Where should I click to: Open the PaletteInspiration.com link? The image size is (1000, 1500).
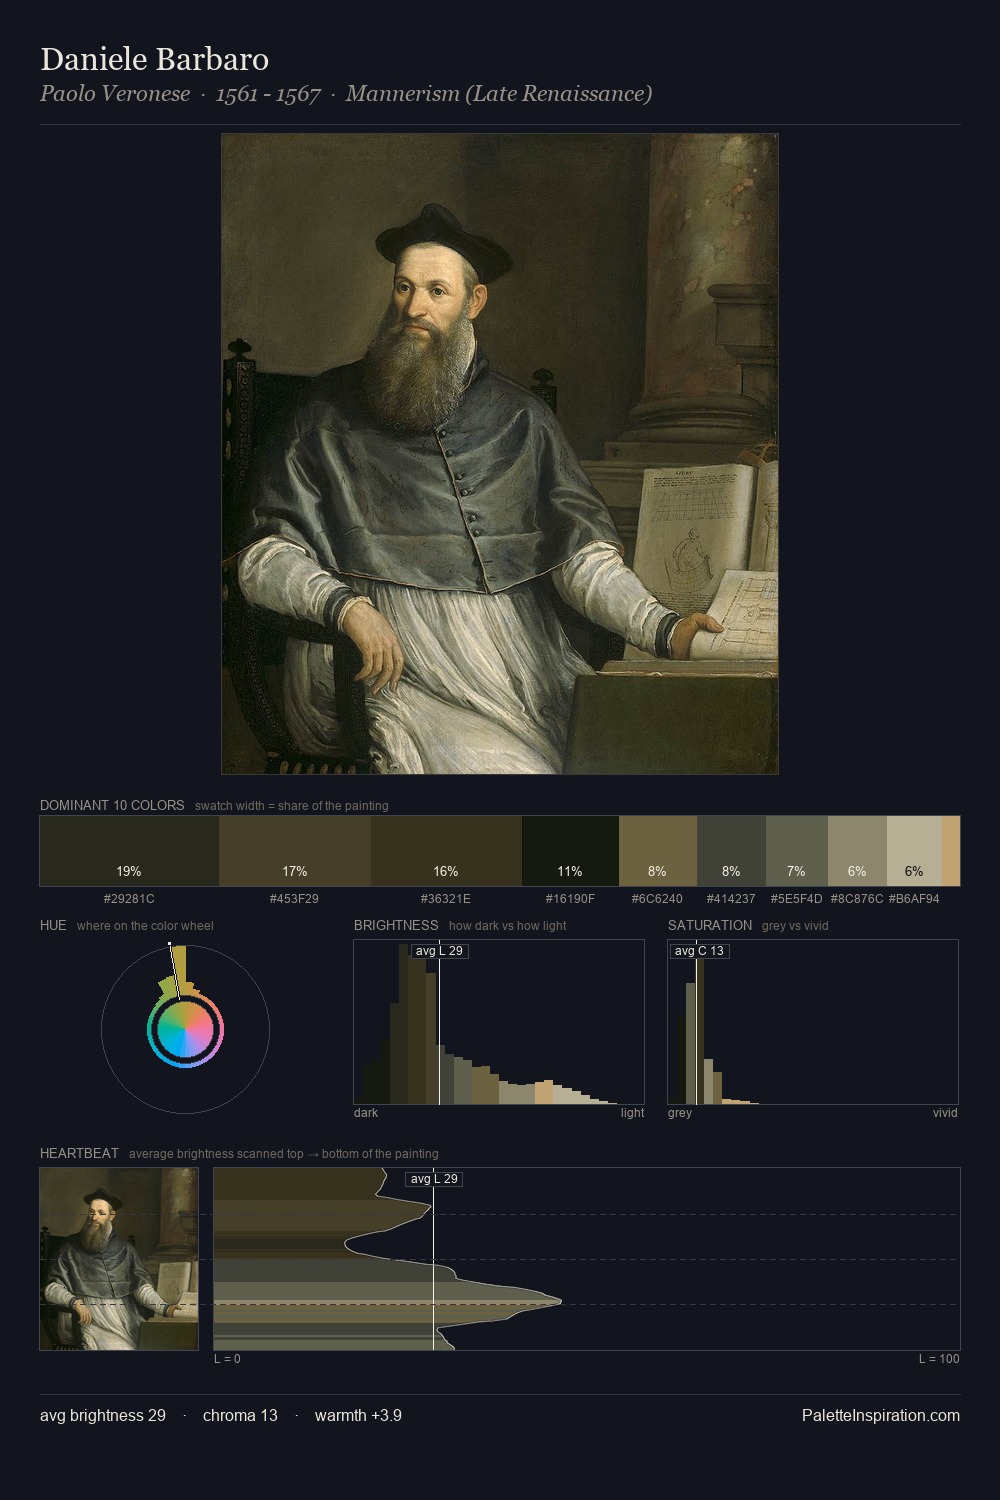[881, 1415]
